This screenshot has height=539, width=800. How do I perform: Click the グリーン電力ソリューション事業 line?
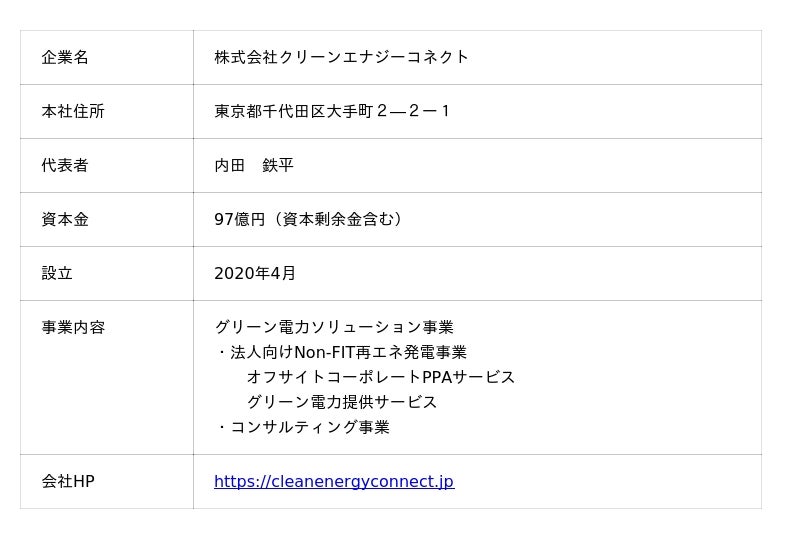(x=334, y=328)
